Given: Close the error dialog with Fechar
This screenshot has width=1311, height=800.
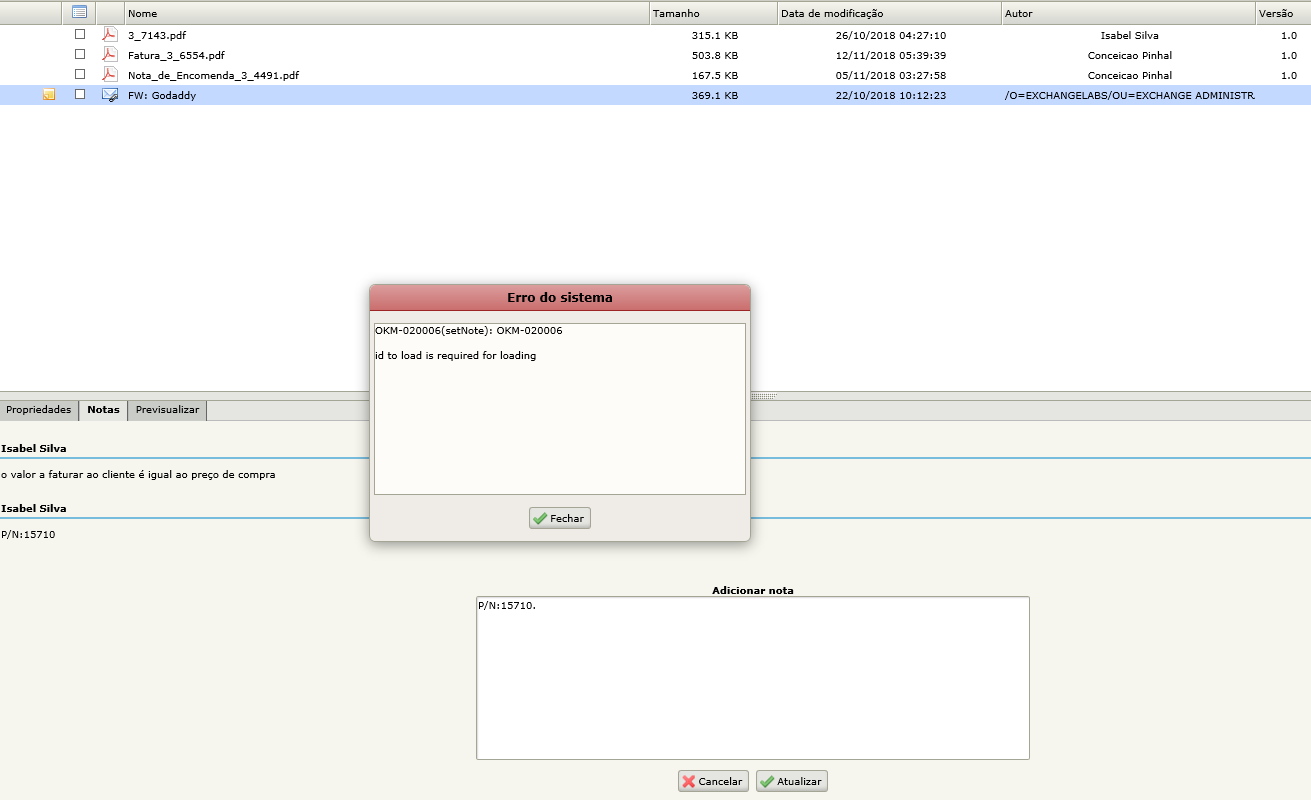Looking at the screenshot, I should [x=560, y=519].
